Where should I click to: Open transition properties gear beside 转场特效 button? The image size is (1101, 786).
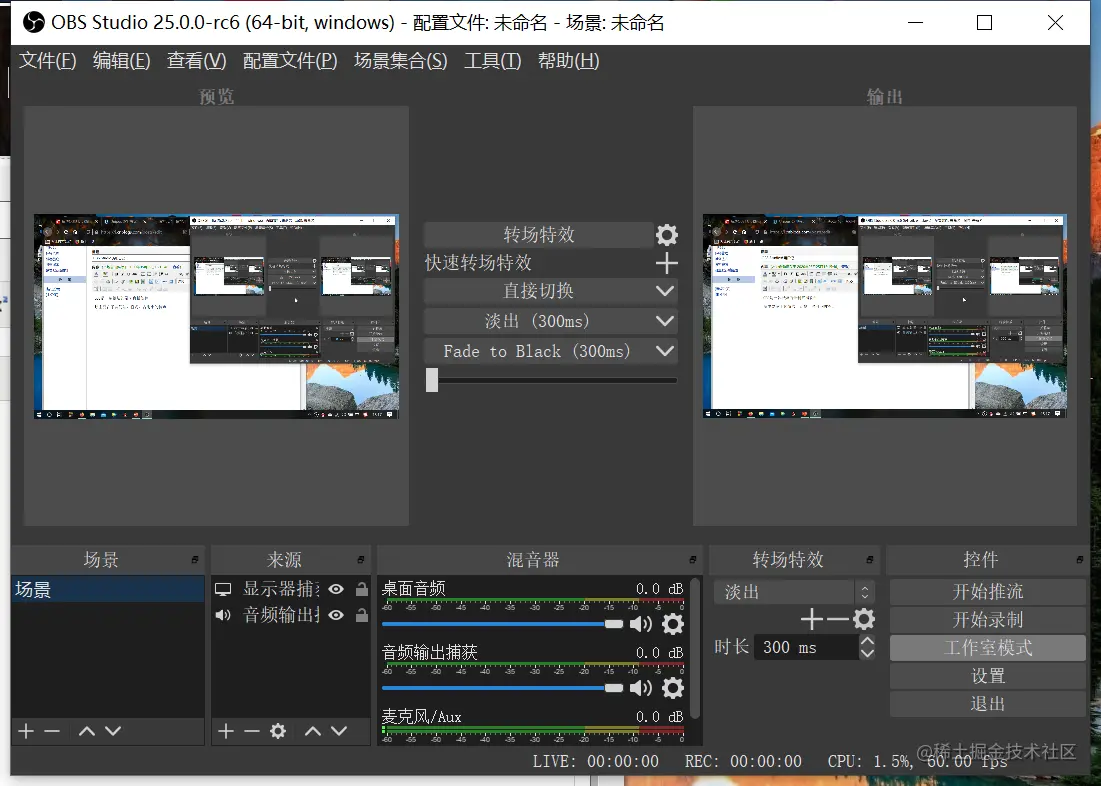[666, 235]
